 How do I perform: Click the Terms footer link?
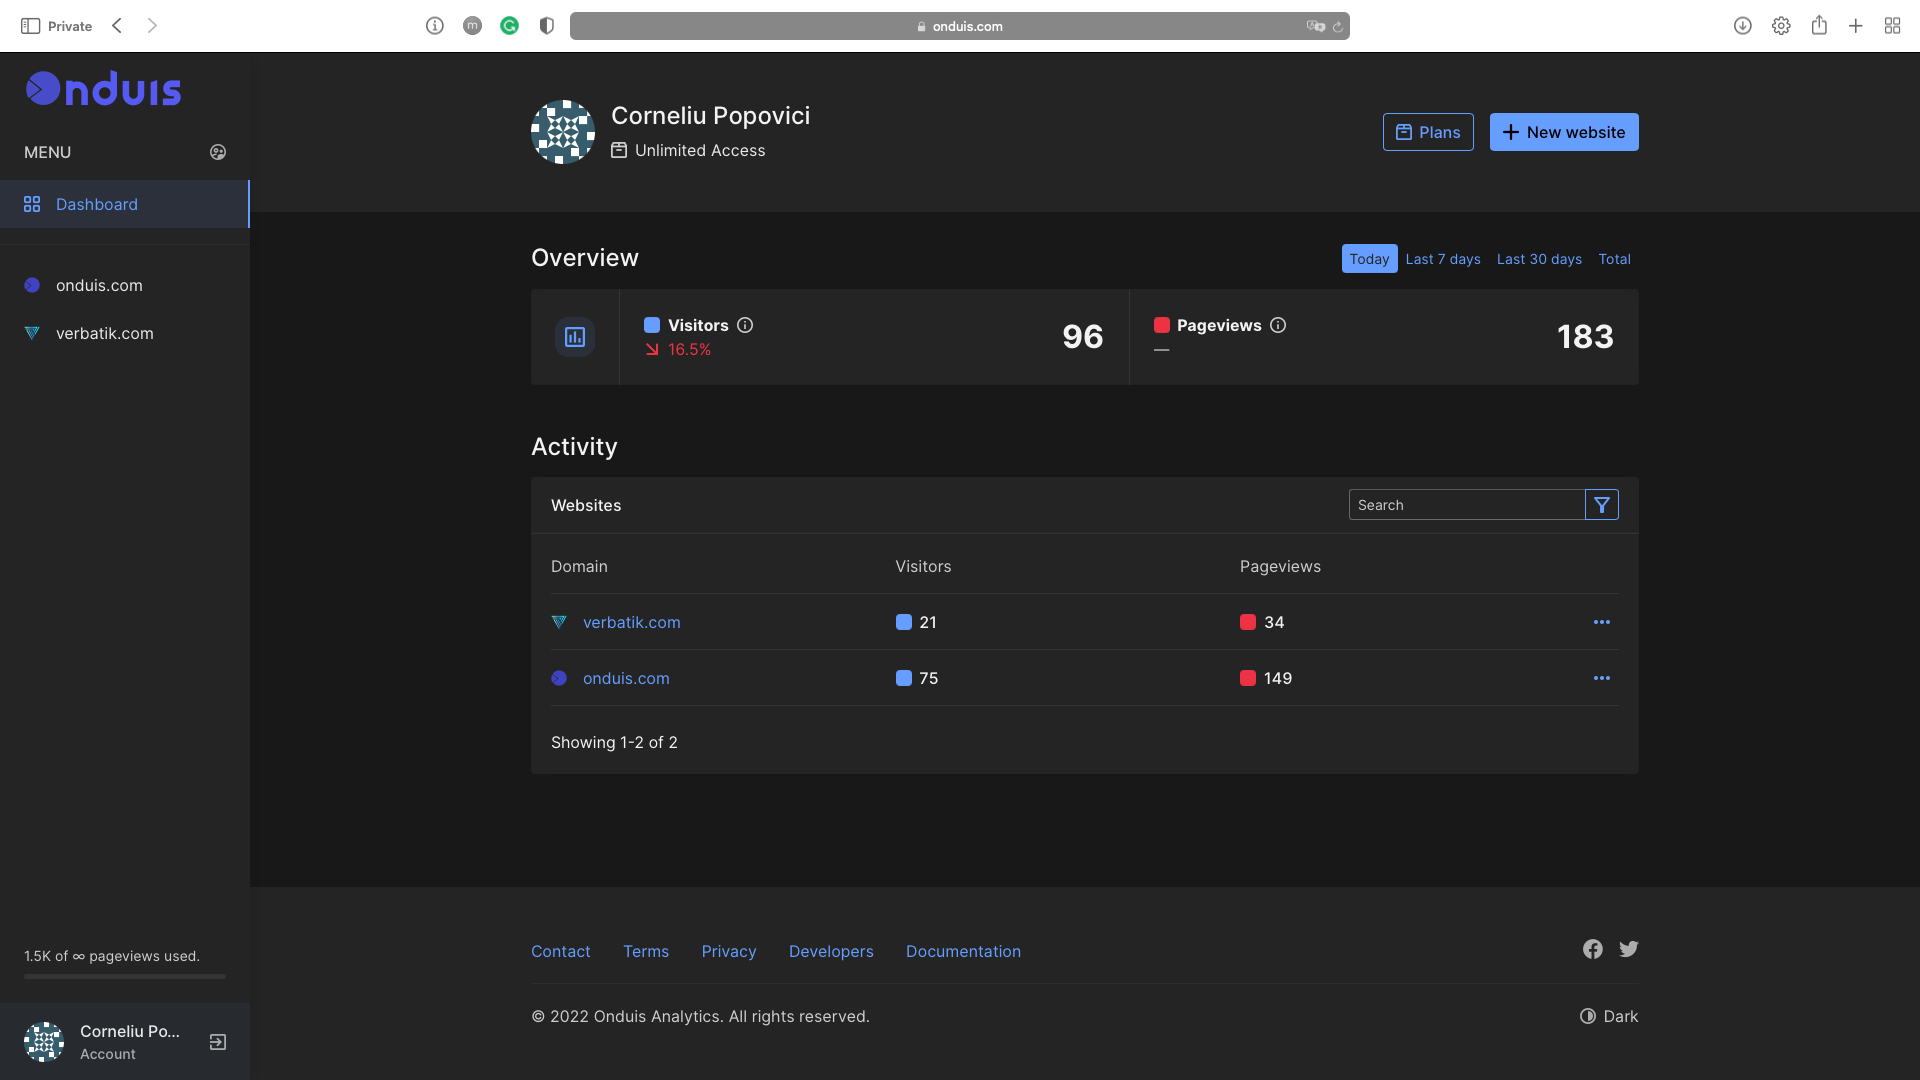[646, 951]
